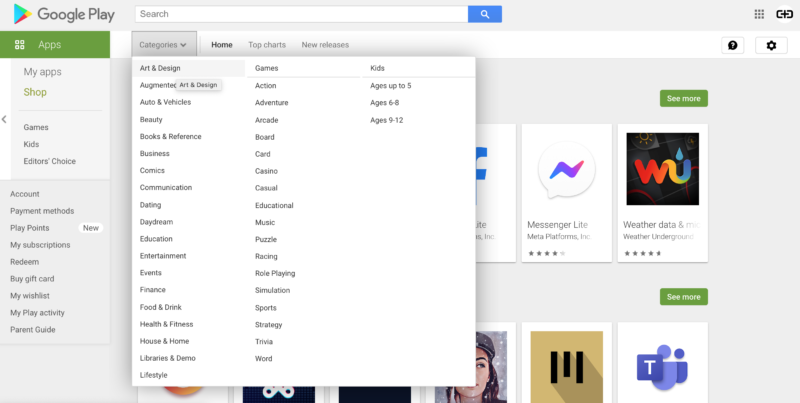
Task: Switch to the Top charts tab
Action: coord(267,45)
